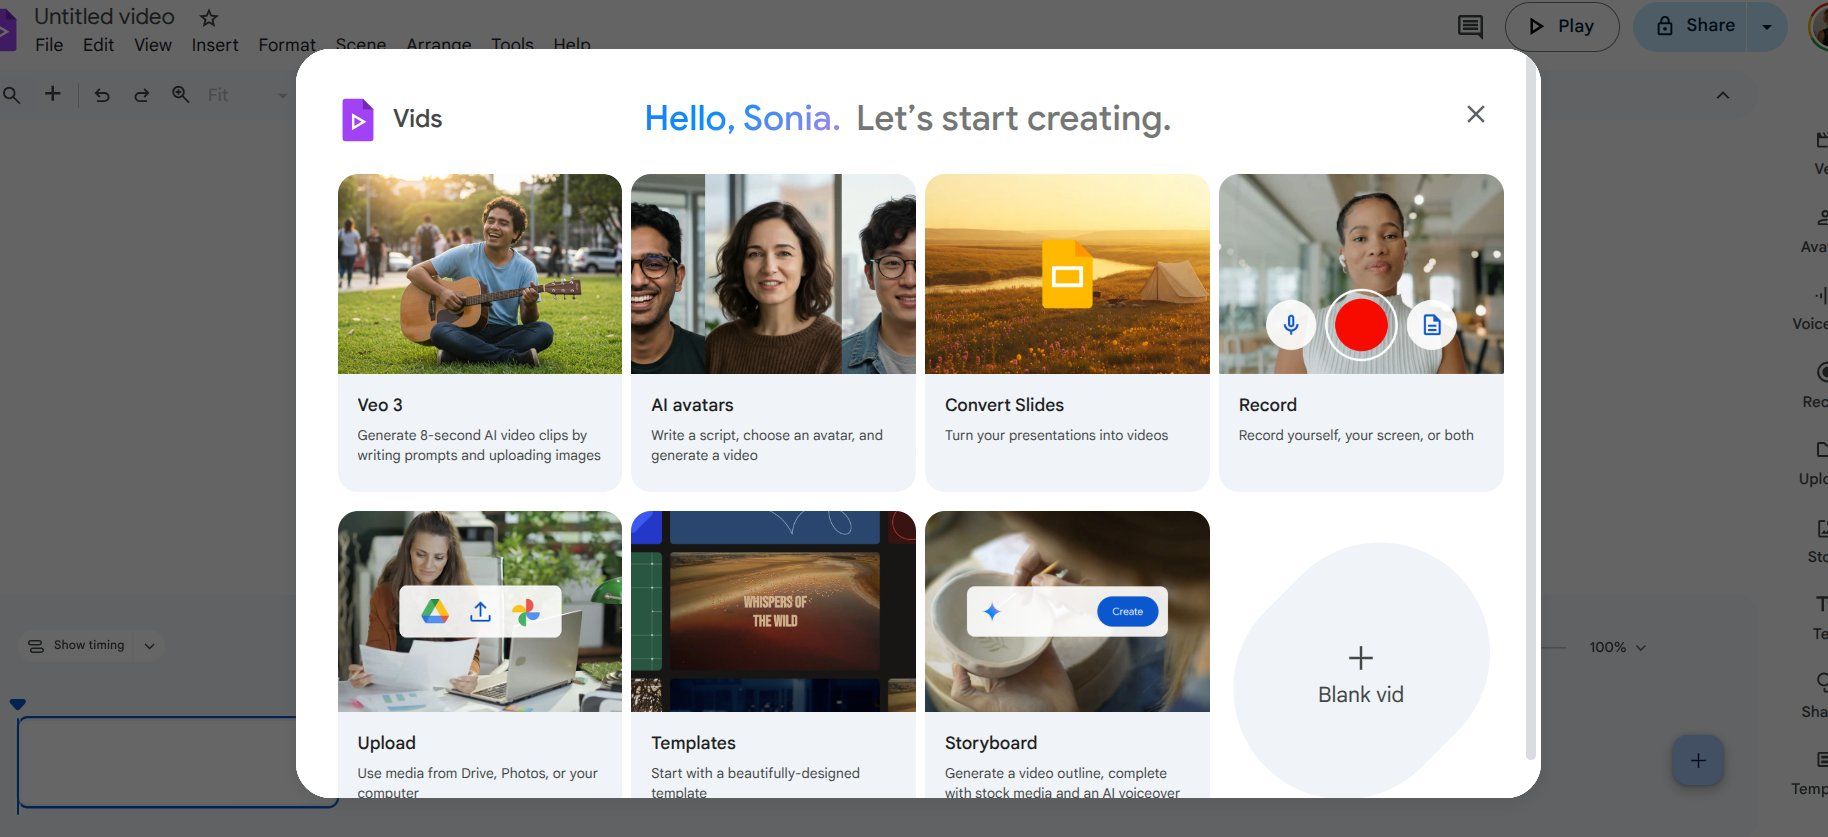The height and width of the screenshot is (837, 1828).
Task: Choose the AI avatars option
Action: click(773, 332)
